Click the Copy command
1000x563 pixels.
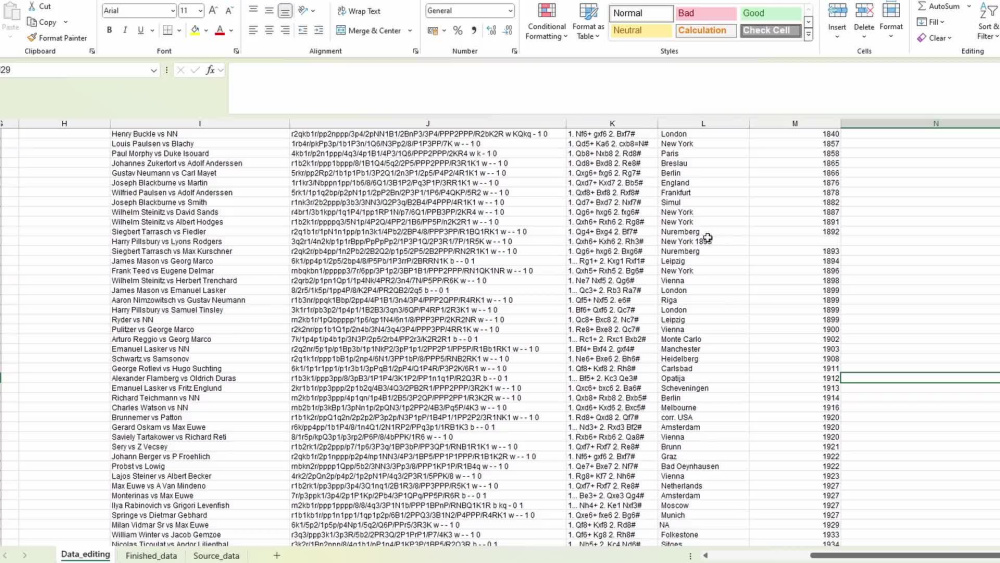tap(42, 22)
